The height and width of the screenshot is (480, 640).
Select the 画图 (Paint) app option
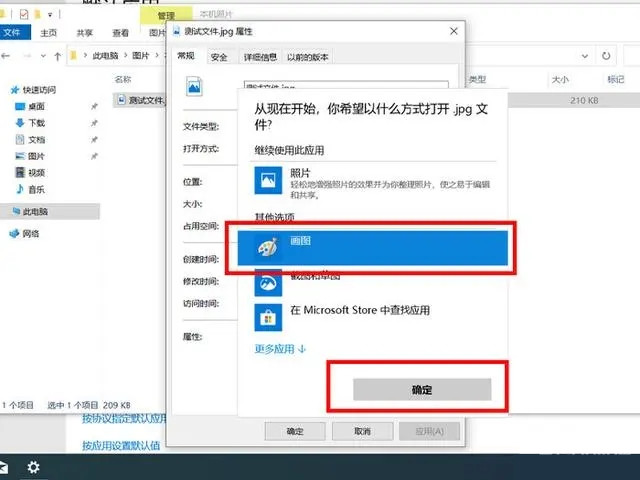(x=373, y=248)
